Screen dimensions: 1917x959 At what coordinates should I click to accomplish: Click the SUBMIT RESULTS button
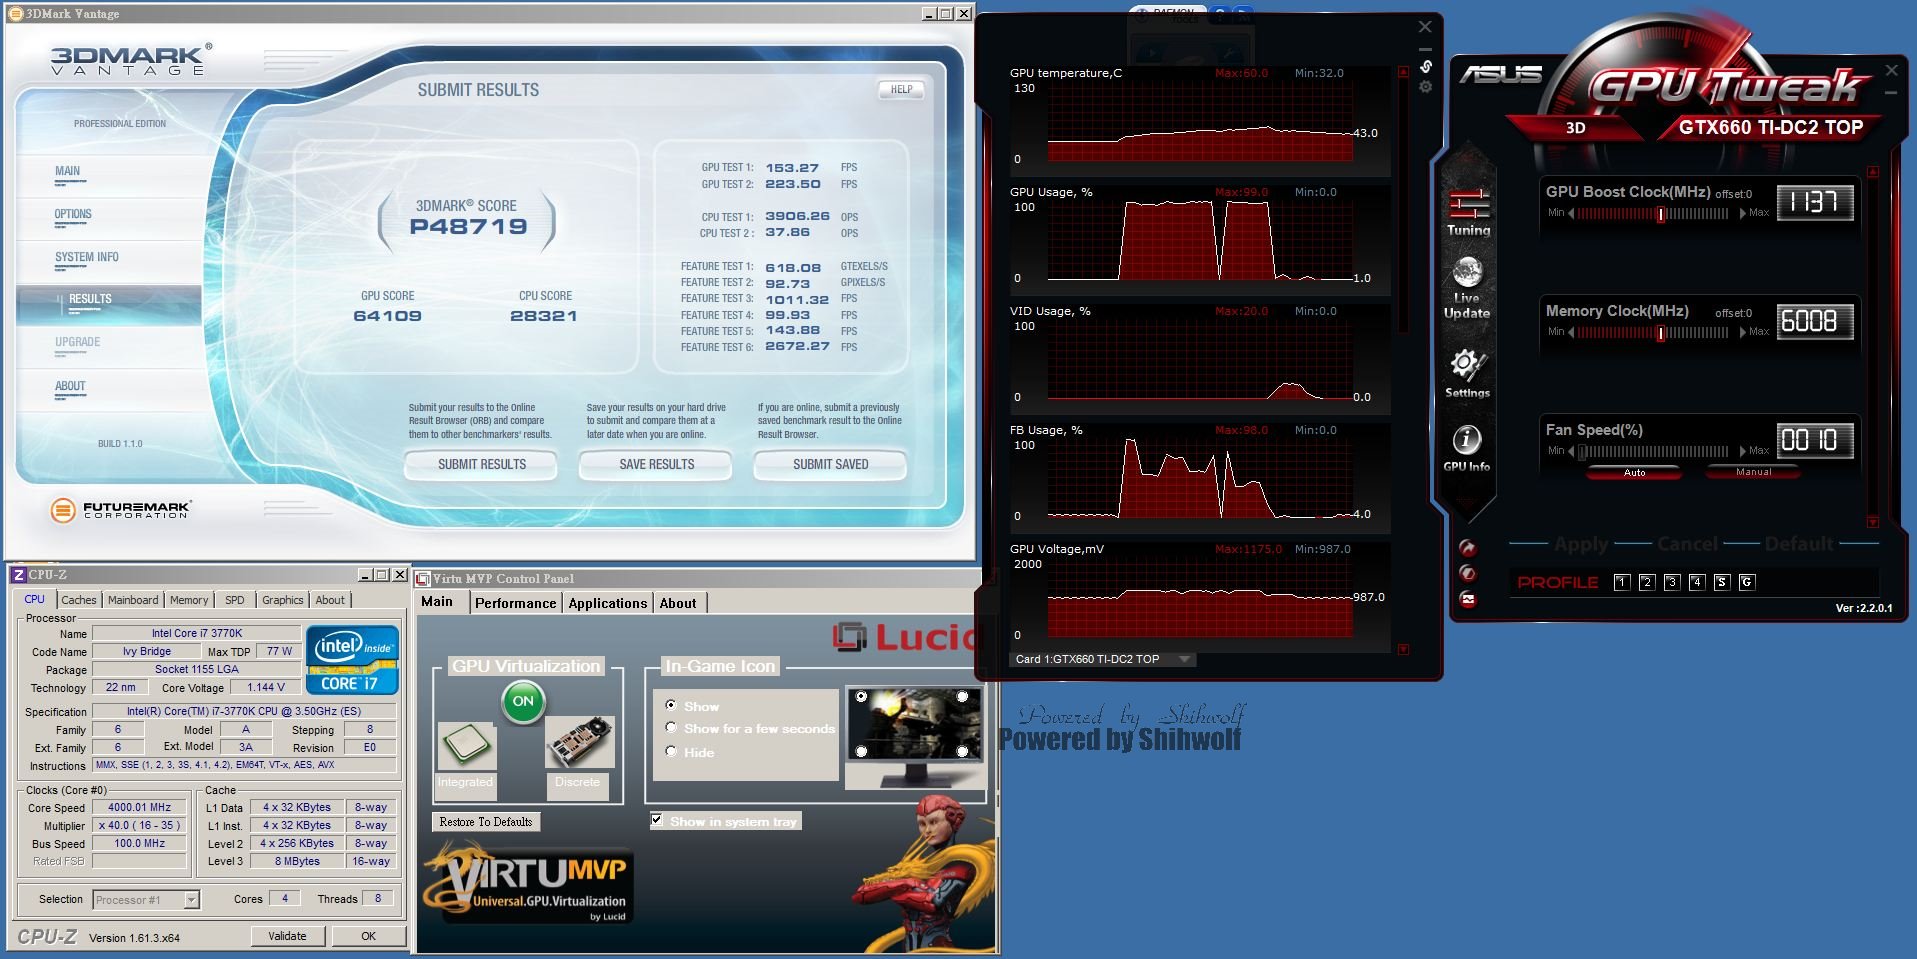point(481,464)
